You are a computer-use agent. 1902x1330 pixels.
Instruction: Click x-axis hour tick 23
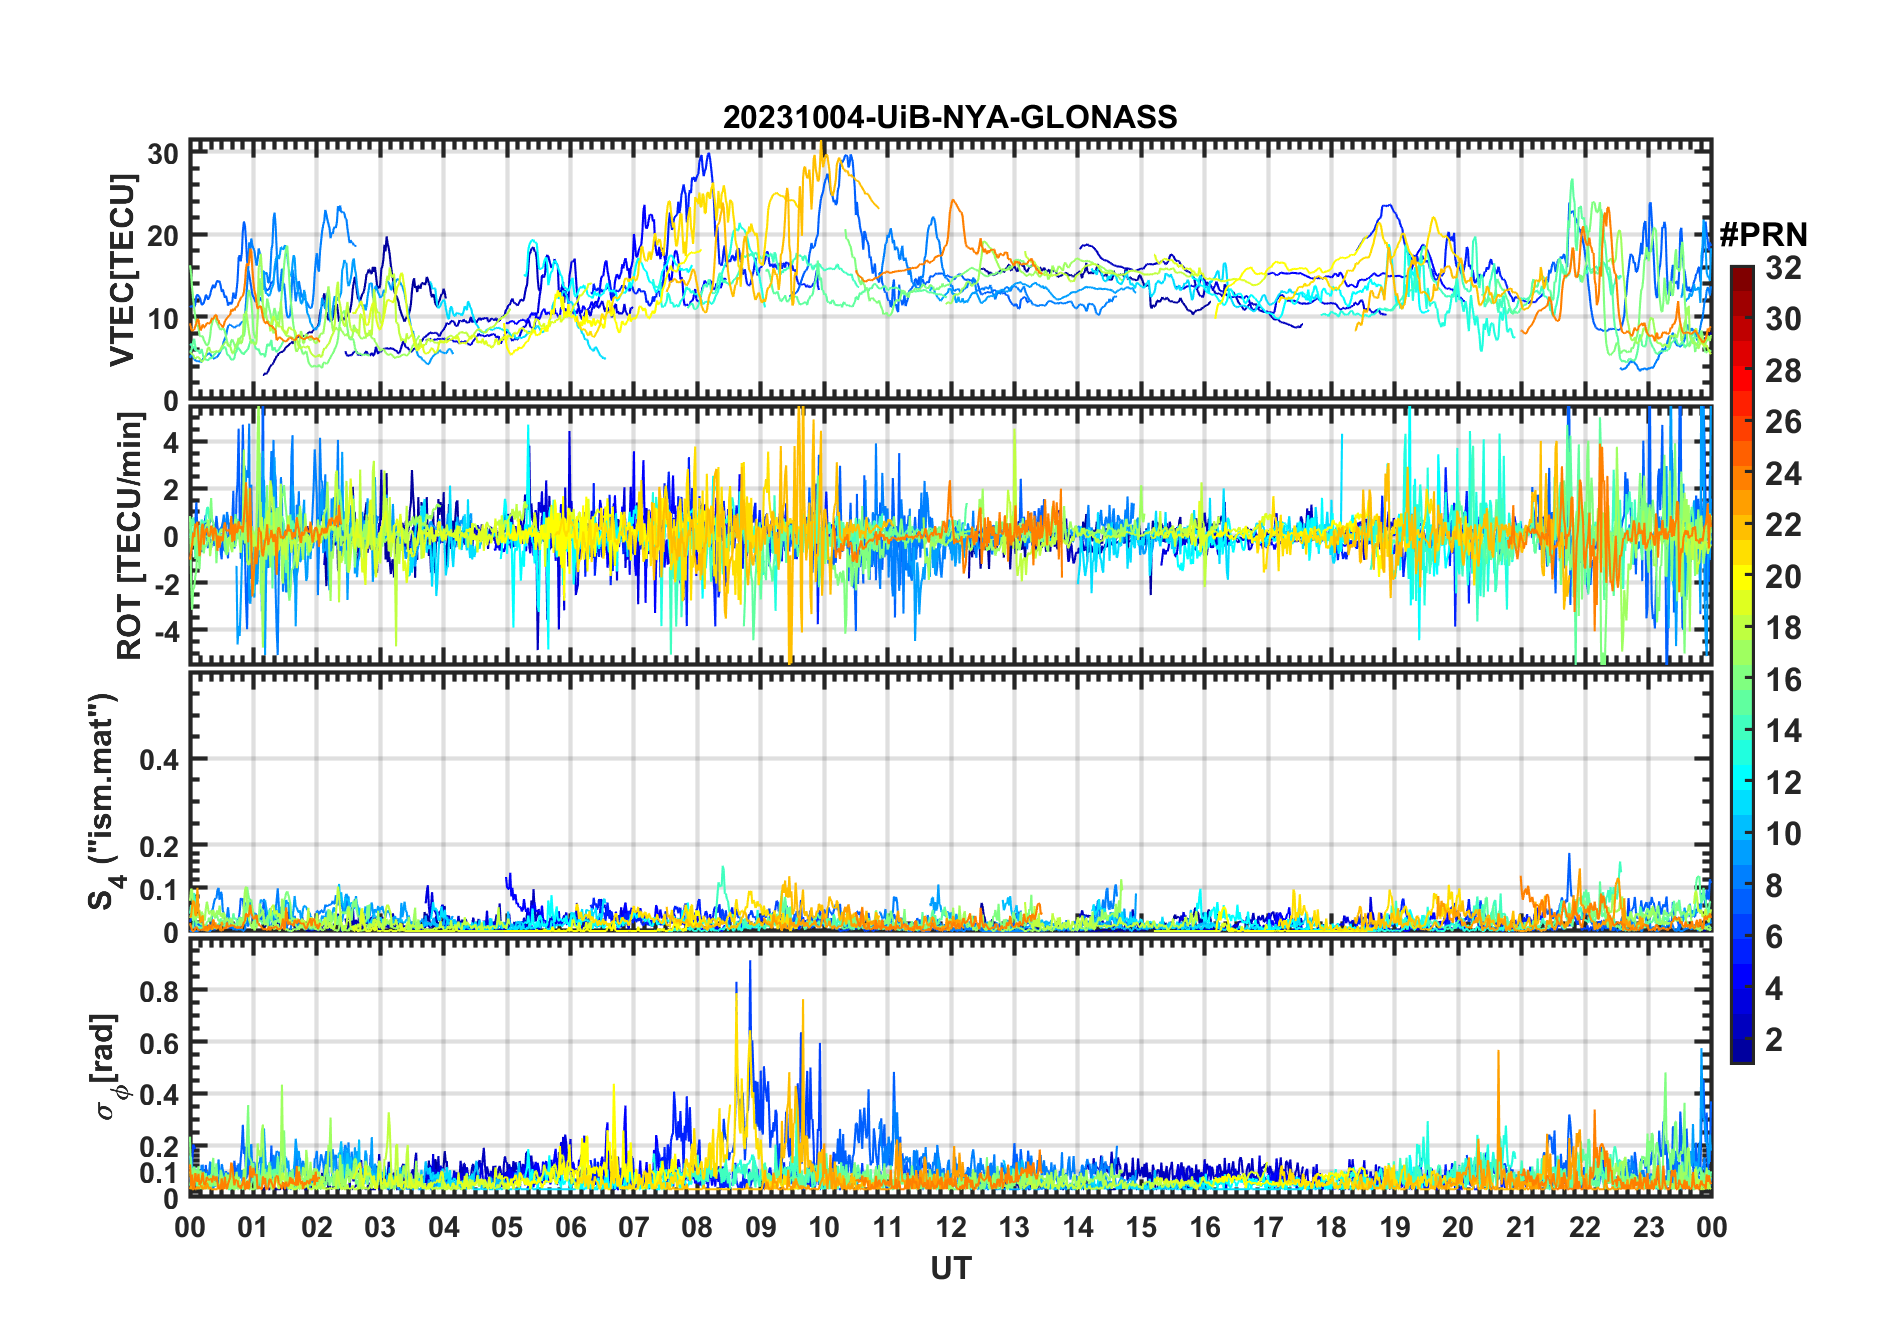coord(1648,1227)
